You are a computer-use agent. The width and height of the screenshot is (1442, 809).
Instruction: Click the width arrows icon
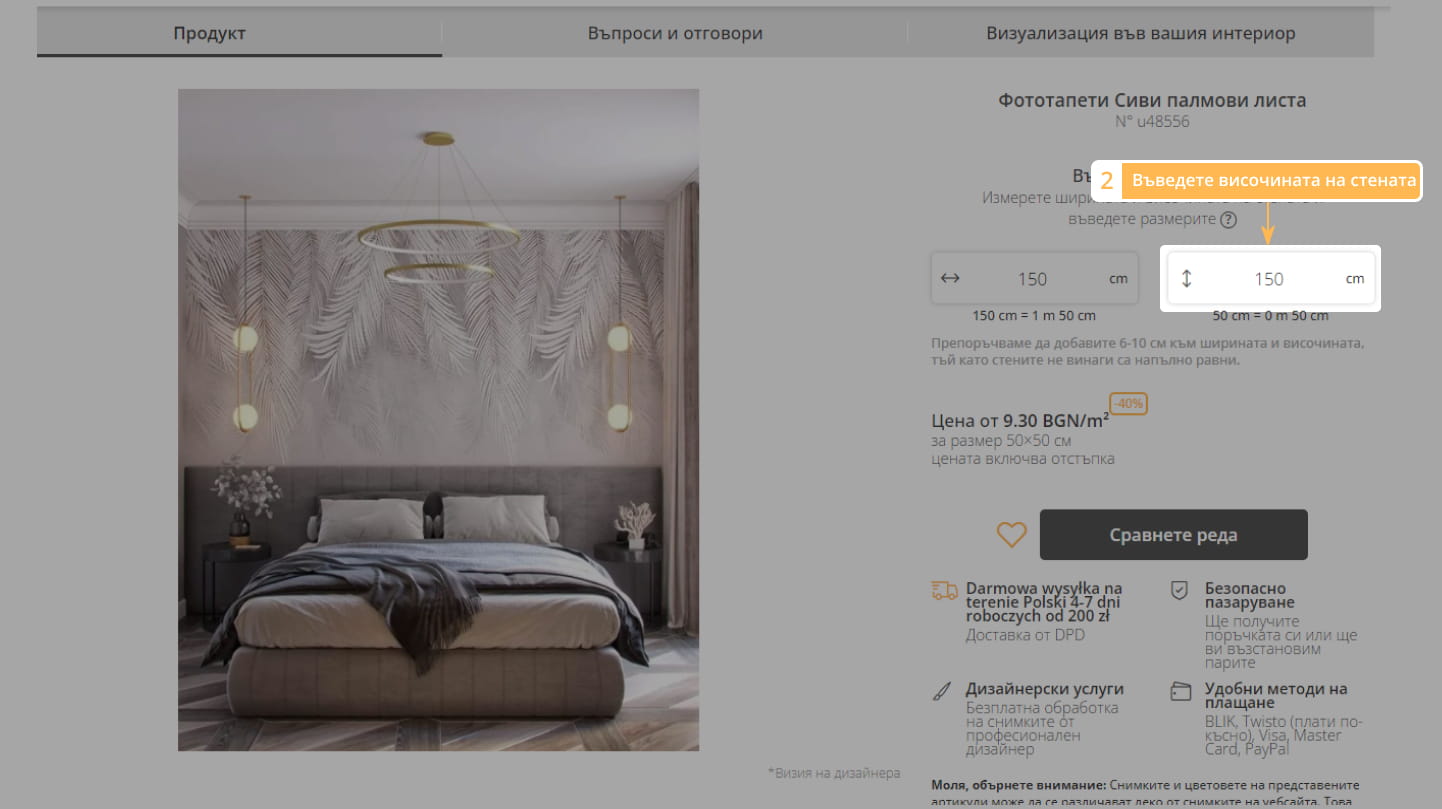[950, 278]
